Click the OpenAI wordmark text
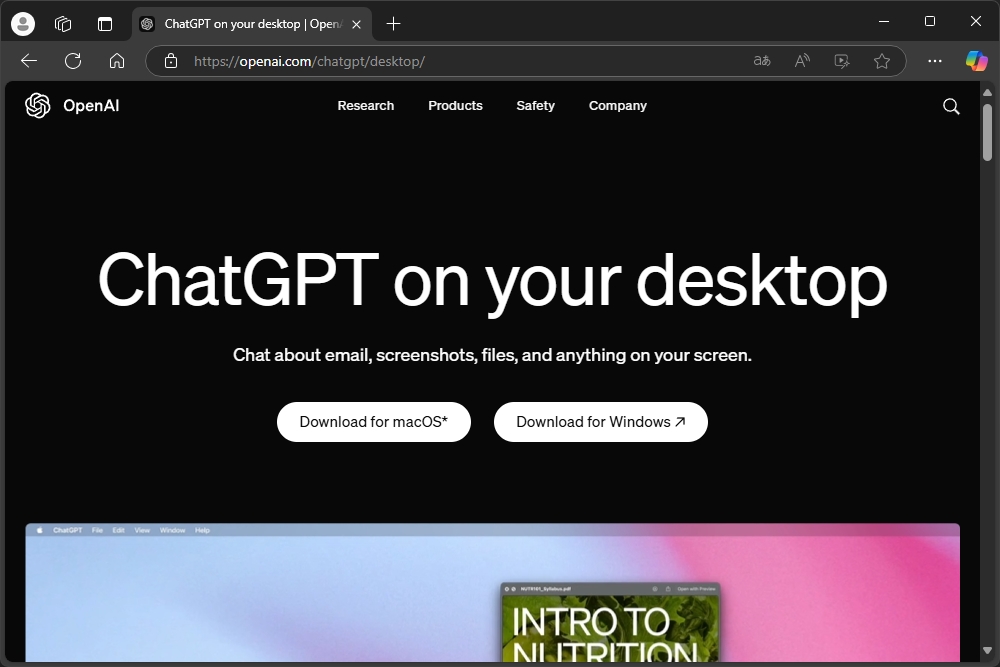This screenshot has height=667, width=1000. (91, 106)
